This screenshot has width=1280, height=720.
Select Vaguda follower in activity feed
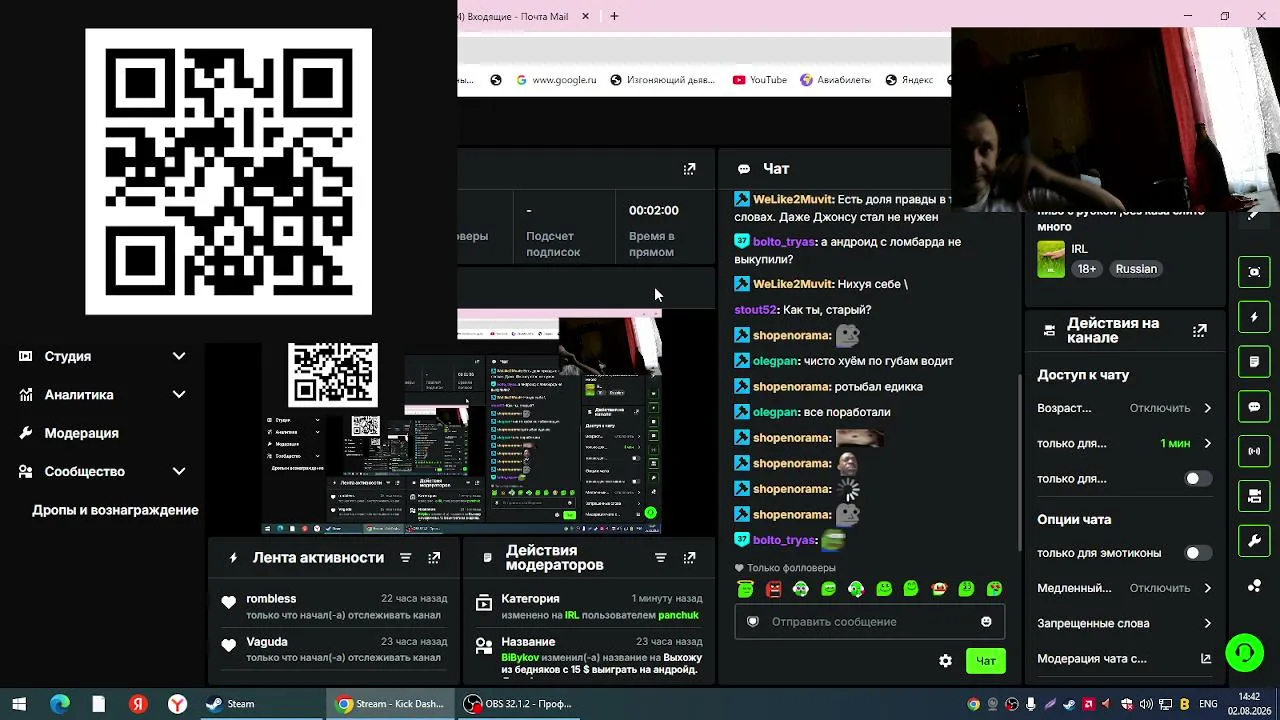267,642
